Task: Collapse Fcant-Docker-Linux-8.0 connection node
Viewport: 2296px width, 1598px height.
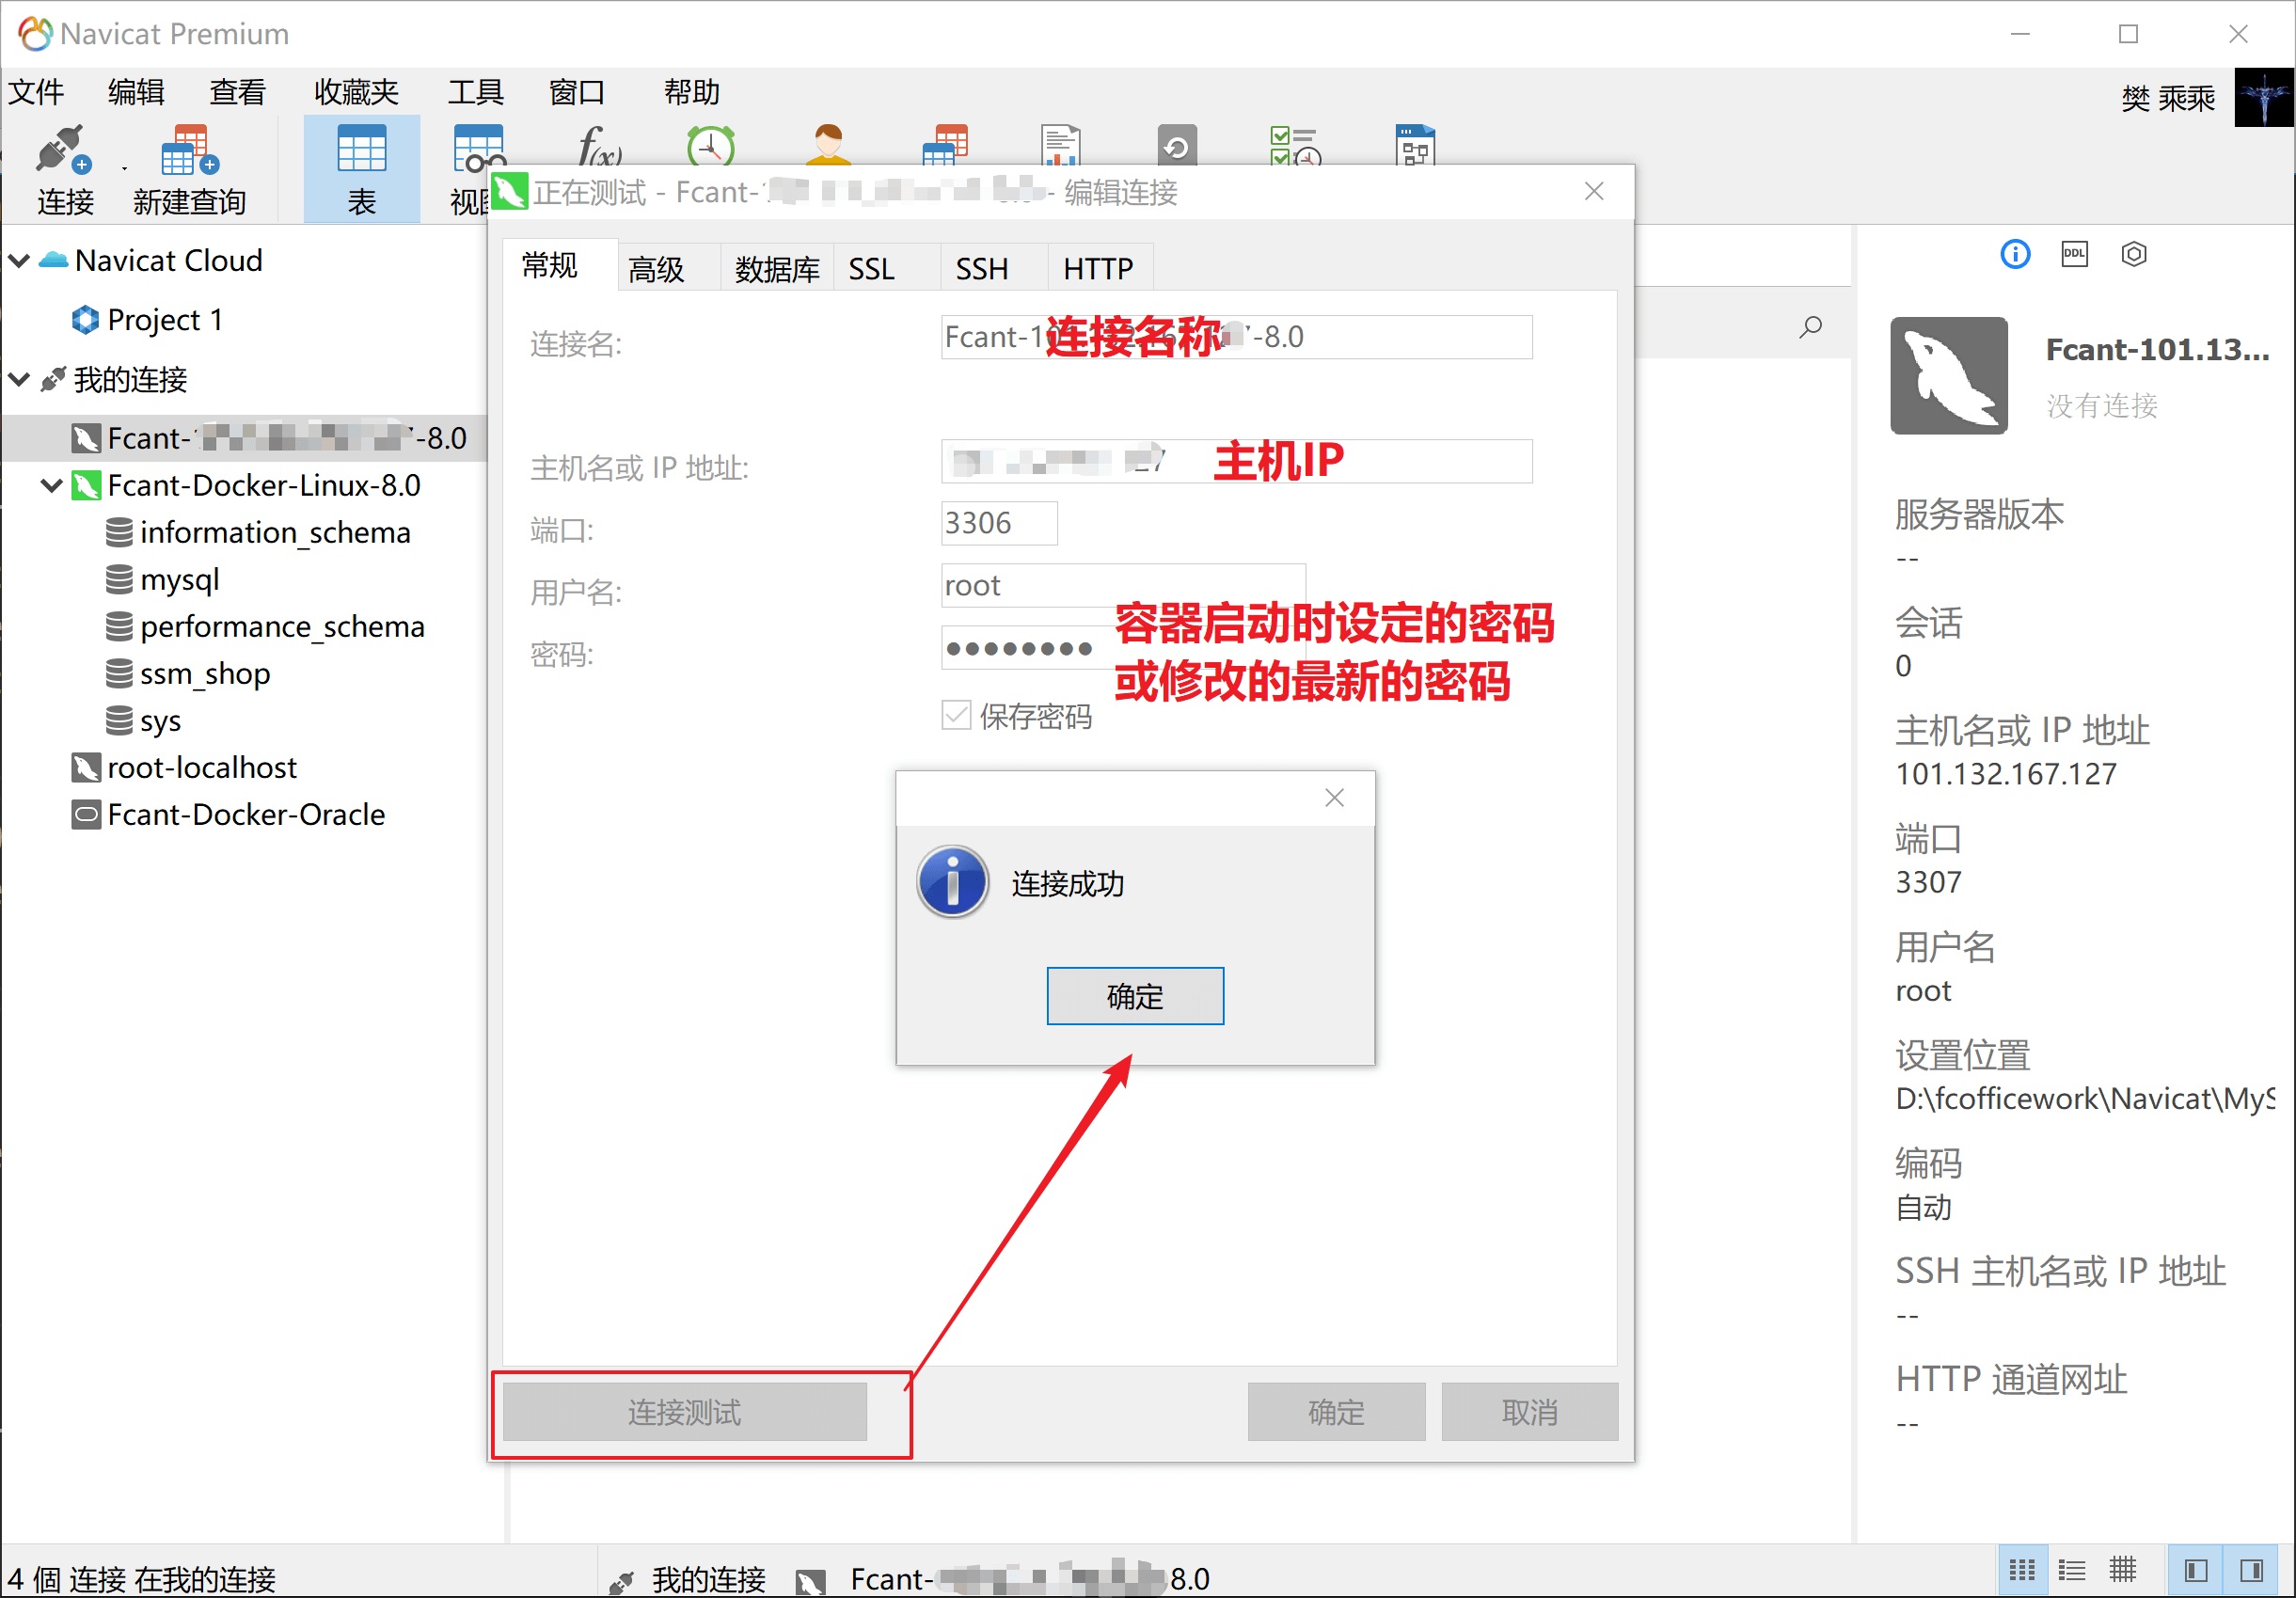Action: pos(52,486)
